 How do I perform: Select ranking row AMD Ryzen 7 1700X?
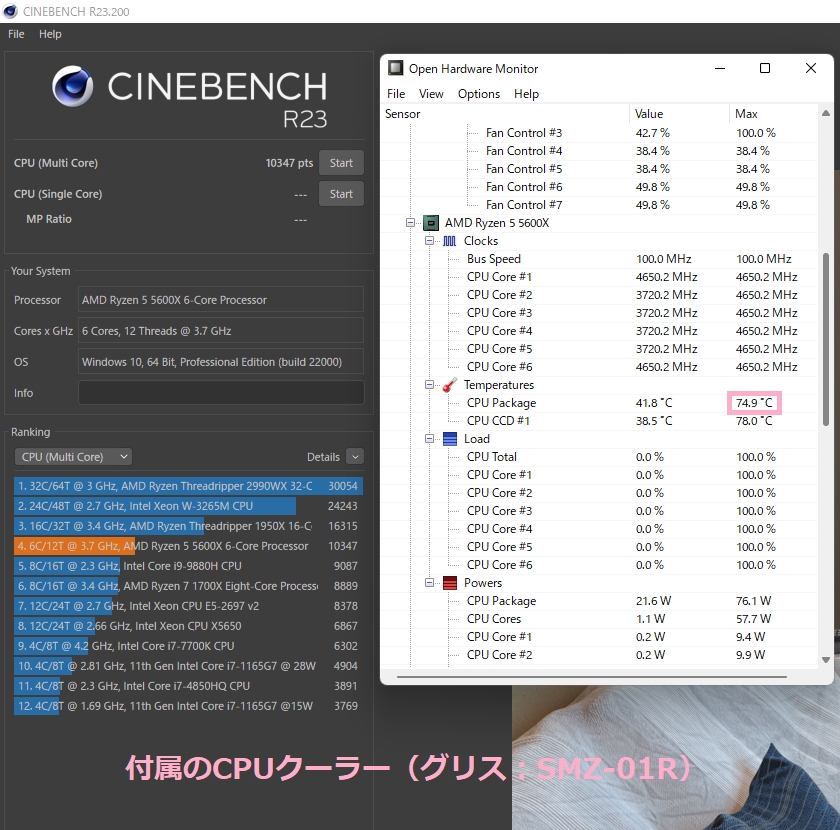coord(188,586)
